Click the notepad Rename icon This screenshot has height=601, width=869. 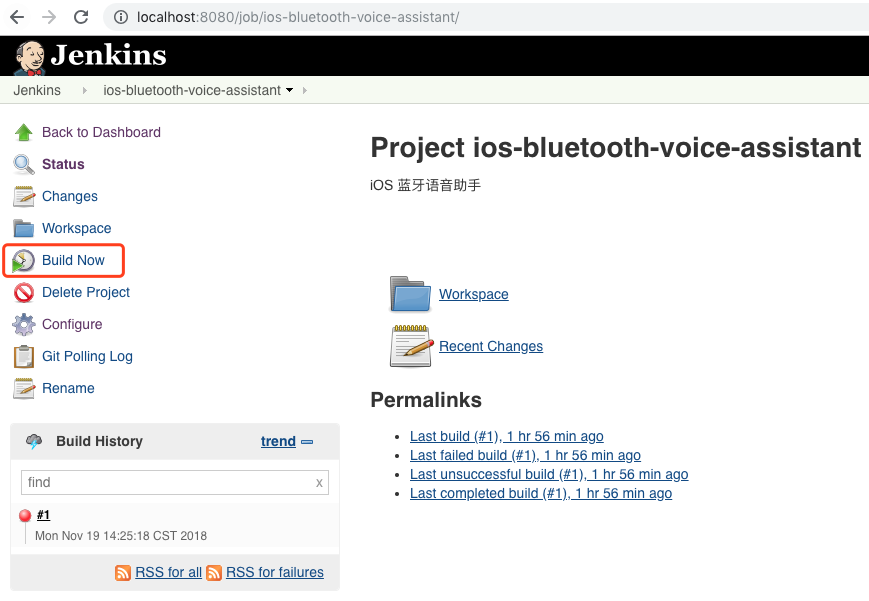(x=23, y=389)
